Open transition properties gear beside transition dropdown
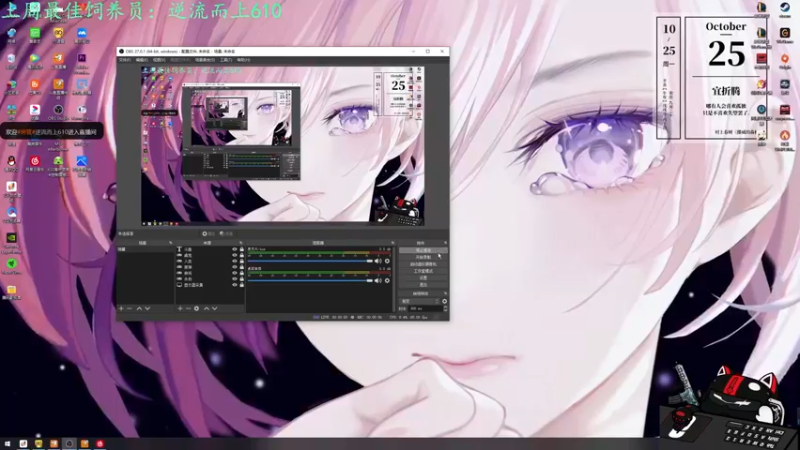Viewport: 800px width, 450px height. pos(444,302)
